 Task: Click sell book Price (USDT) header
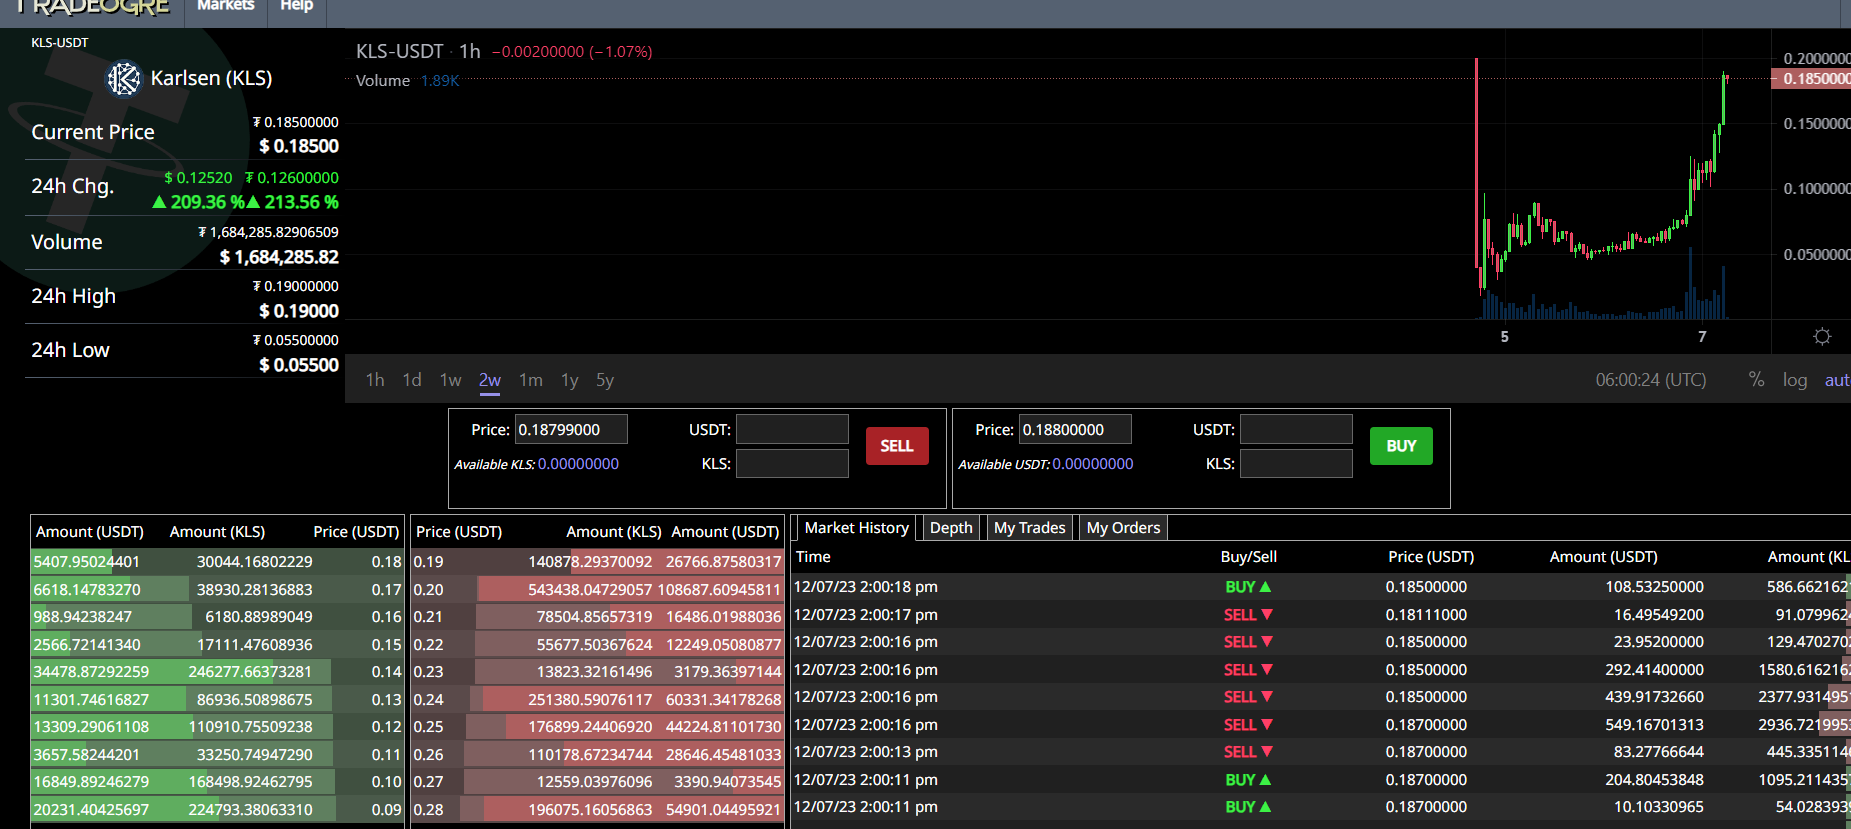[x=459, y=532]
